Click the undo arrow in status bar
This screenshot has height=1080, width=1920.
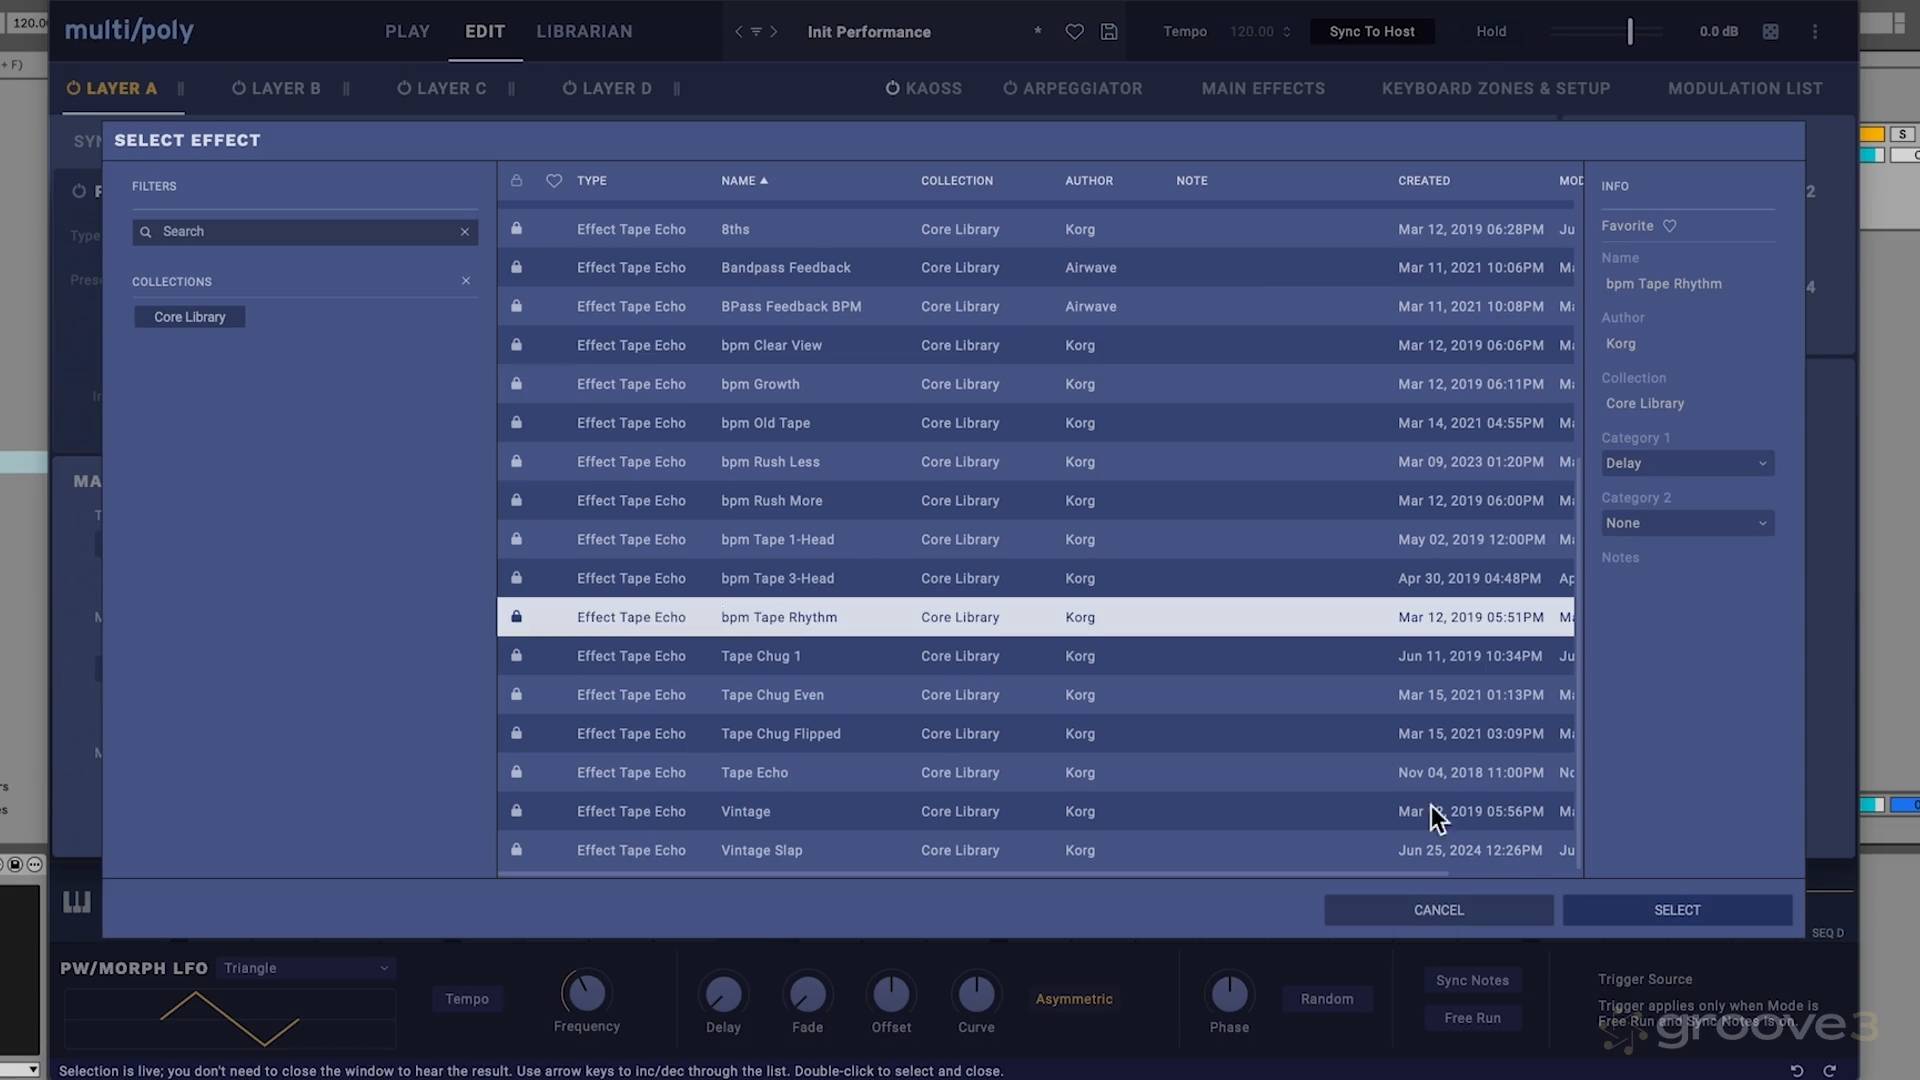pyautogui.click(x=1797, y=1071)
